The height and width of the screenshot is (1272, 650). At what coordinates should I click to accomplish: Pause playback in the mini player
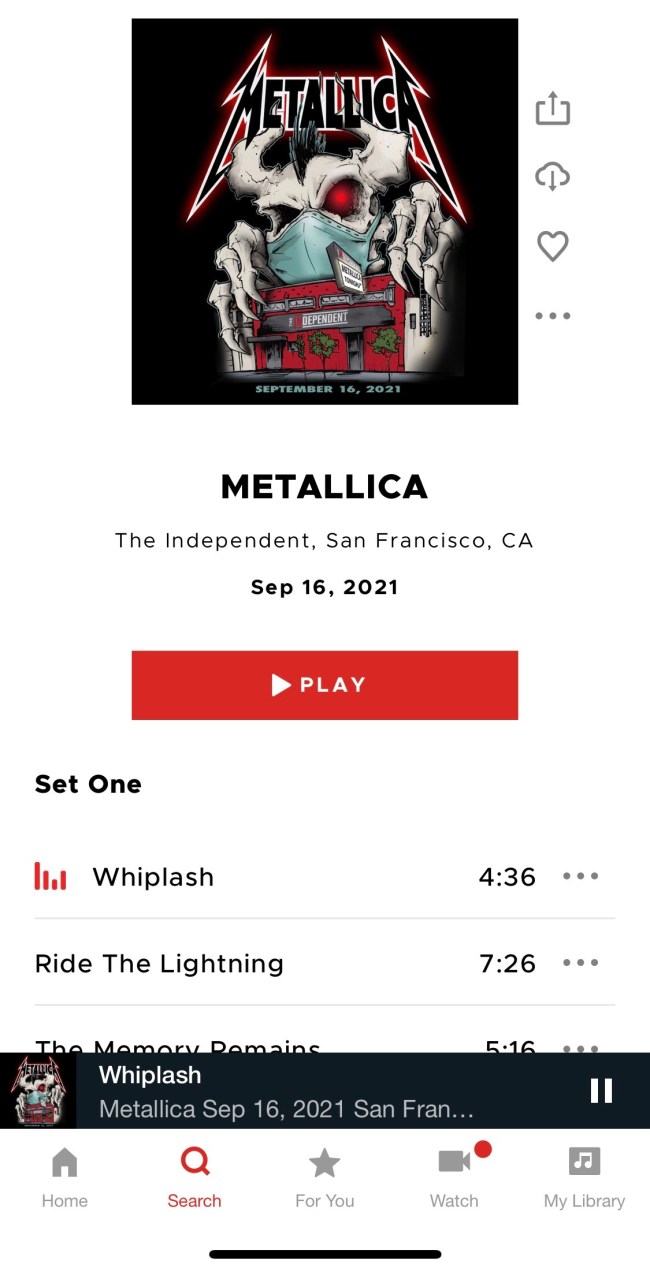coord(601,1090)
